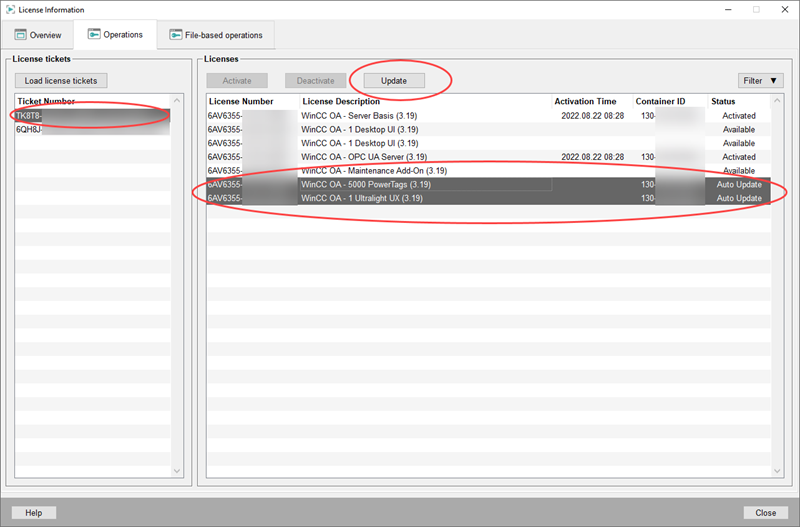Click Activated status of Server Basis
The width and height of the screenshot is (800, 527).
738,116
